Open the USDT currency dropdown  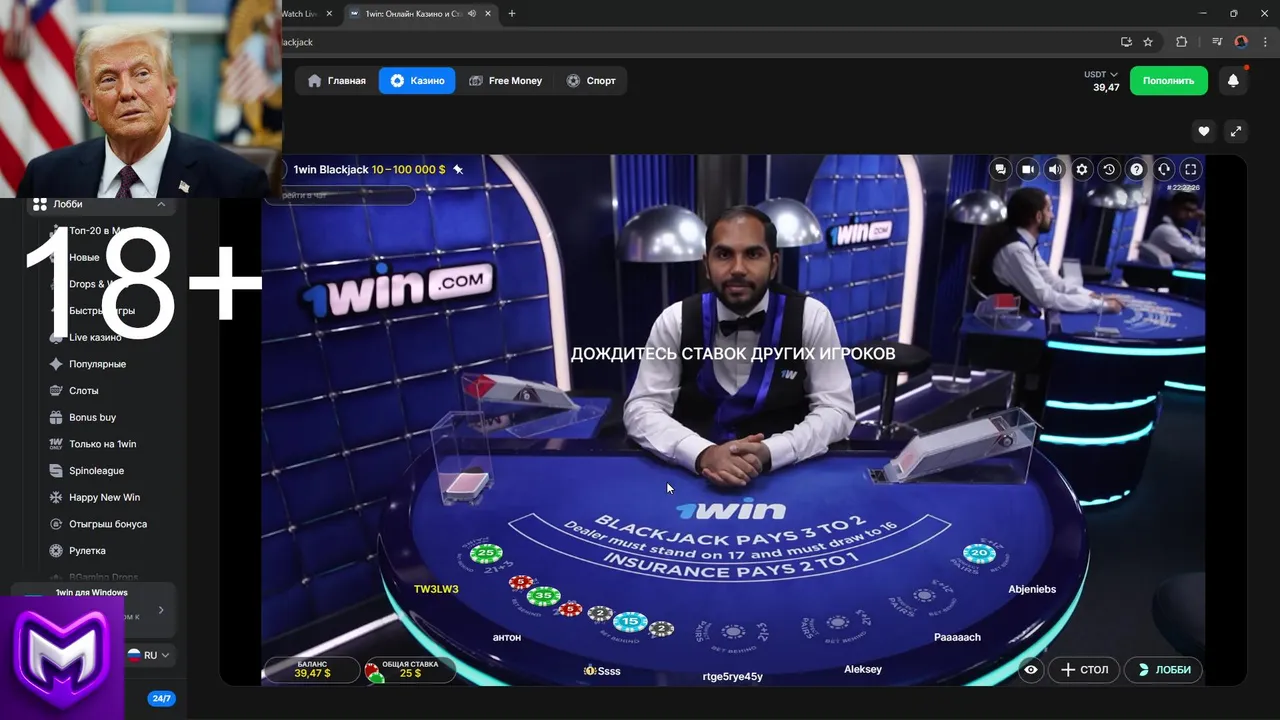tap(1101, 75)
